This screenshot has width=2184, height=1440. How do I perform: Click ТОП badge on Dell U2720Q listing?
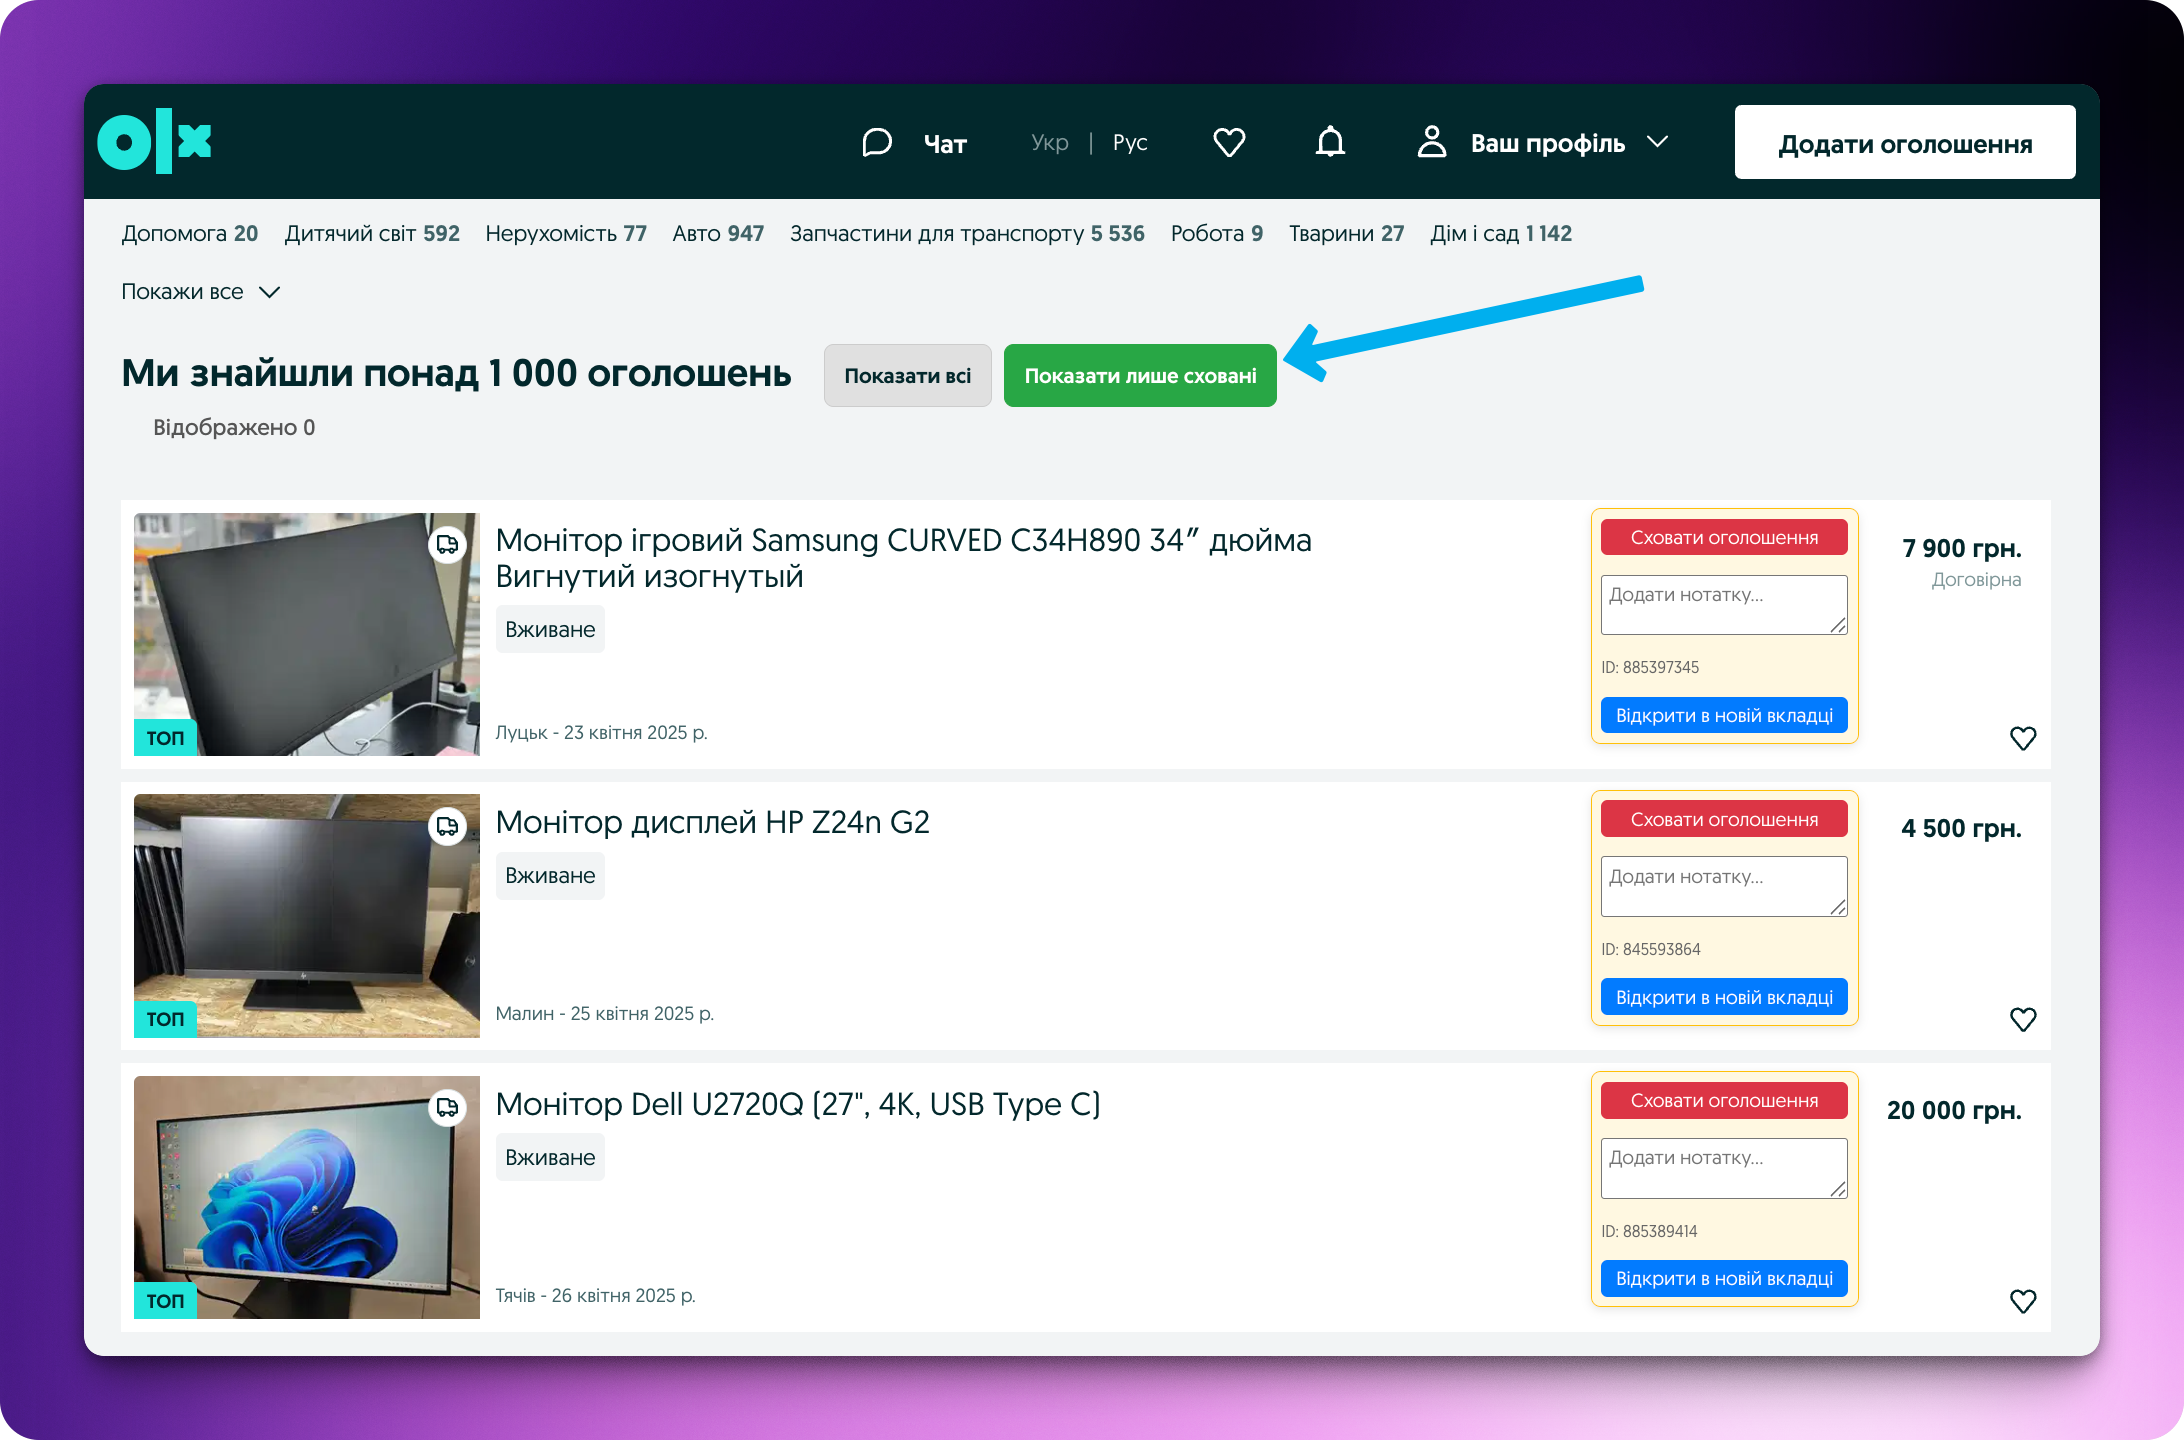coord(165,1301)
